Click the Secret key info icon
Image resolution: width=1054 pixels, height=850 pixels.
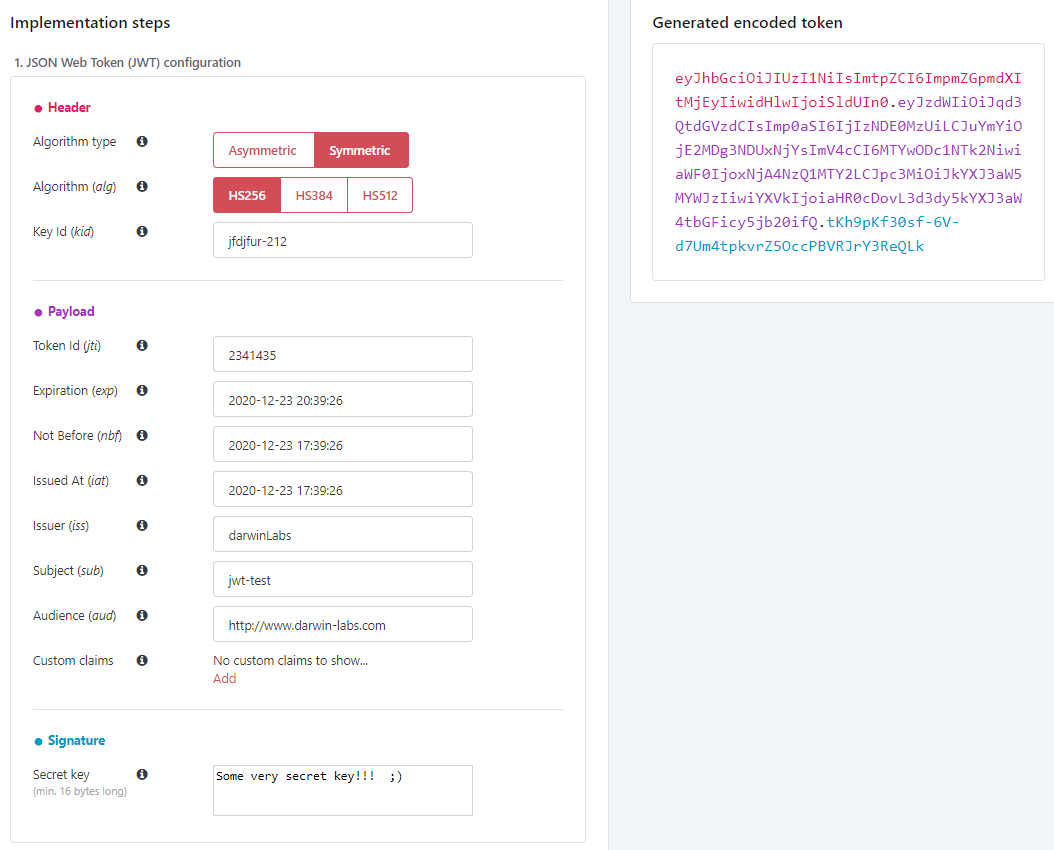tap(142, 774)
